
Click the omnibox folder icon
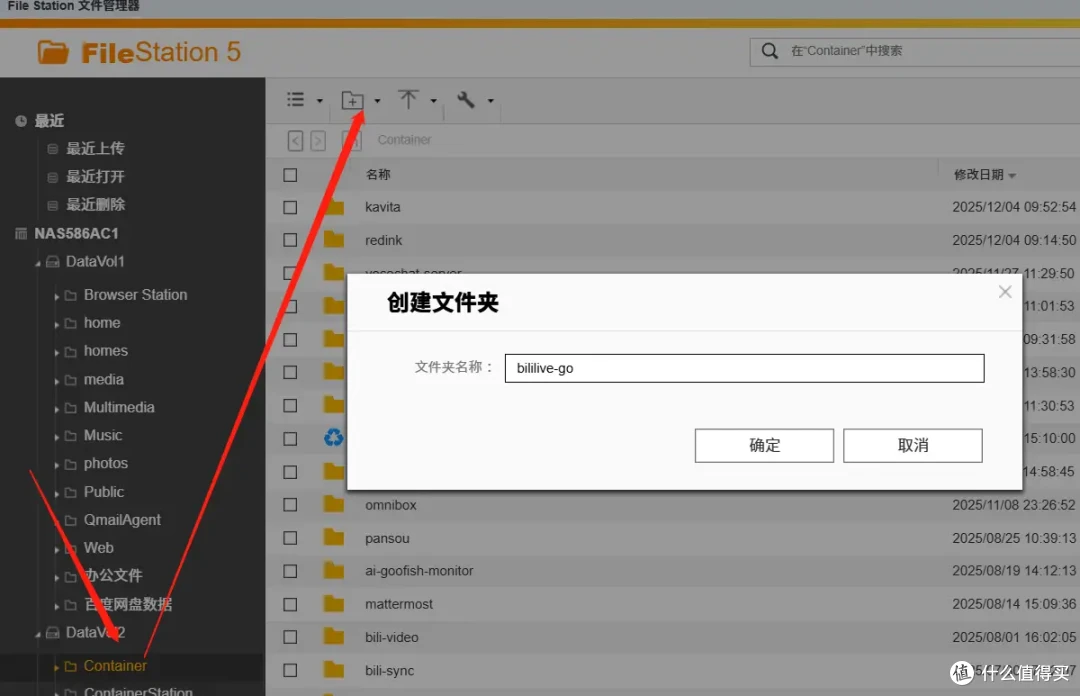334,504
